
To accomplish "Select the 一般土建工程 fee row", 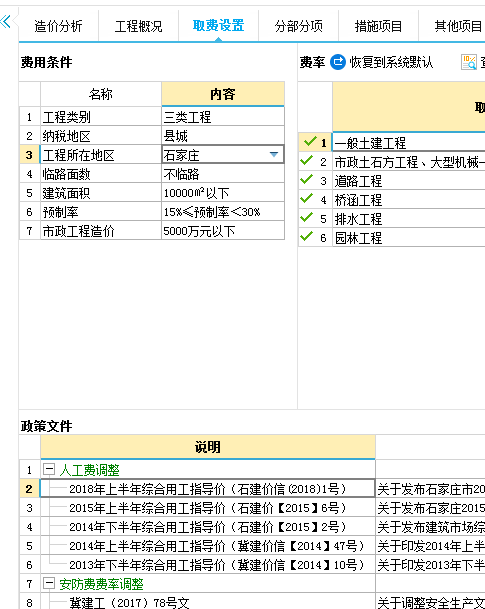I will point(409,143).
